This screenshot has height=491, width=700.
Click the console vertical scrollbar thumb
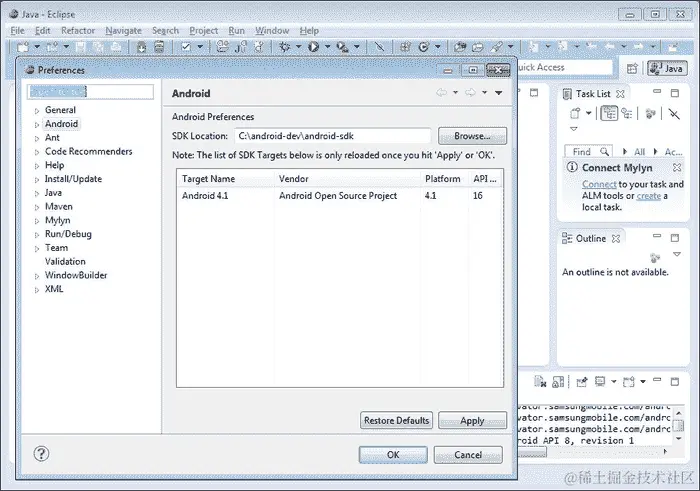pyautogui.click(x=678, y=426)
